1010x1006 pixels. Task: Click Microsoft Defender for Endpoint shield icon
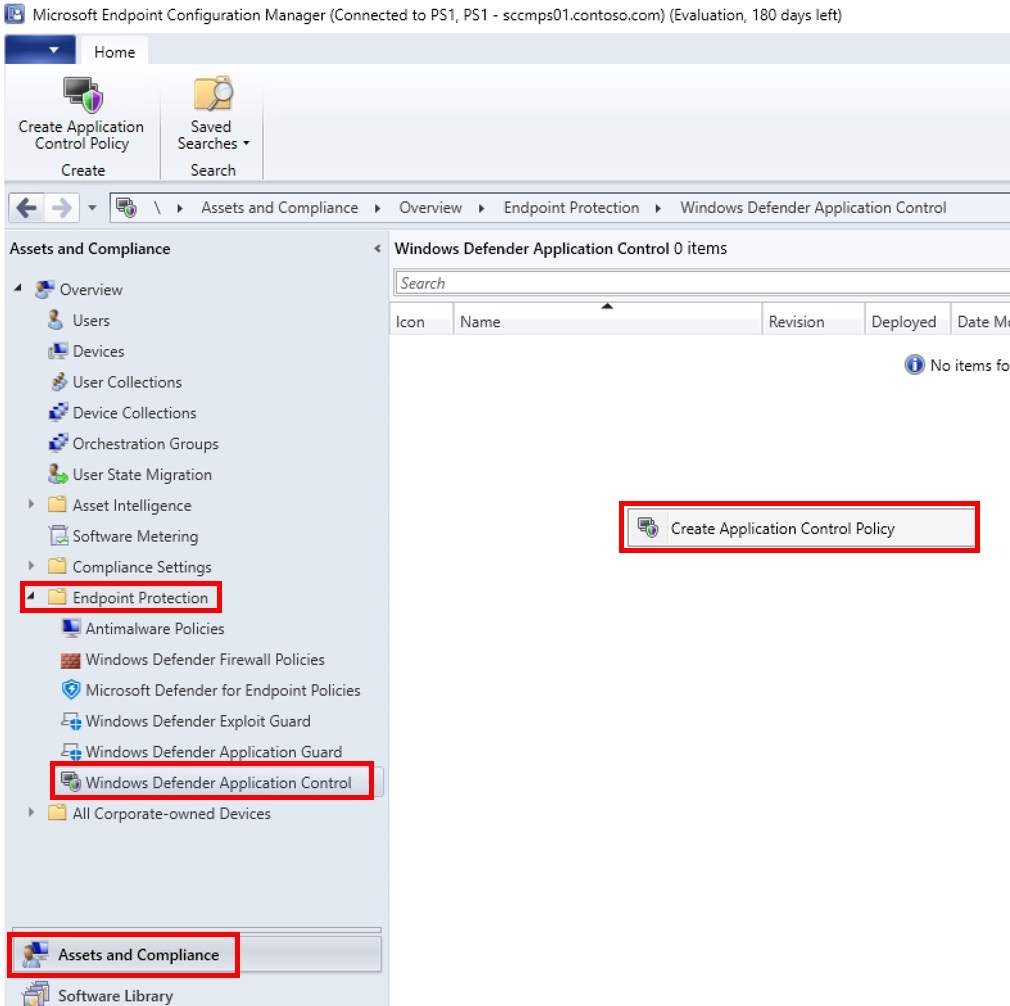click(71, 690)
